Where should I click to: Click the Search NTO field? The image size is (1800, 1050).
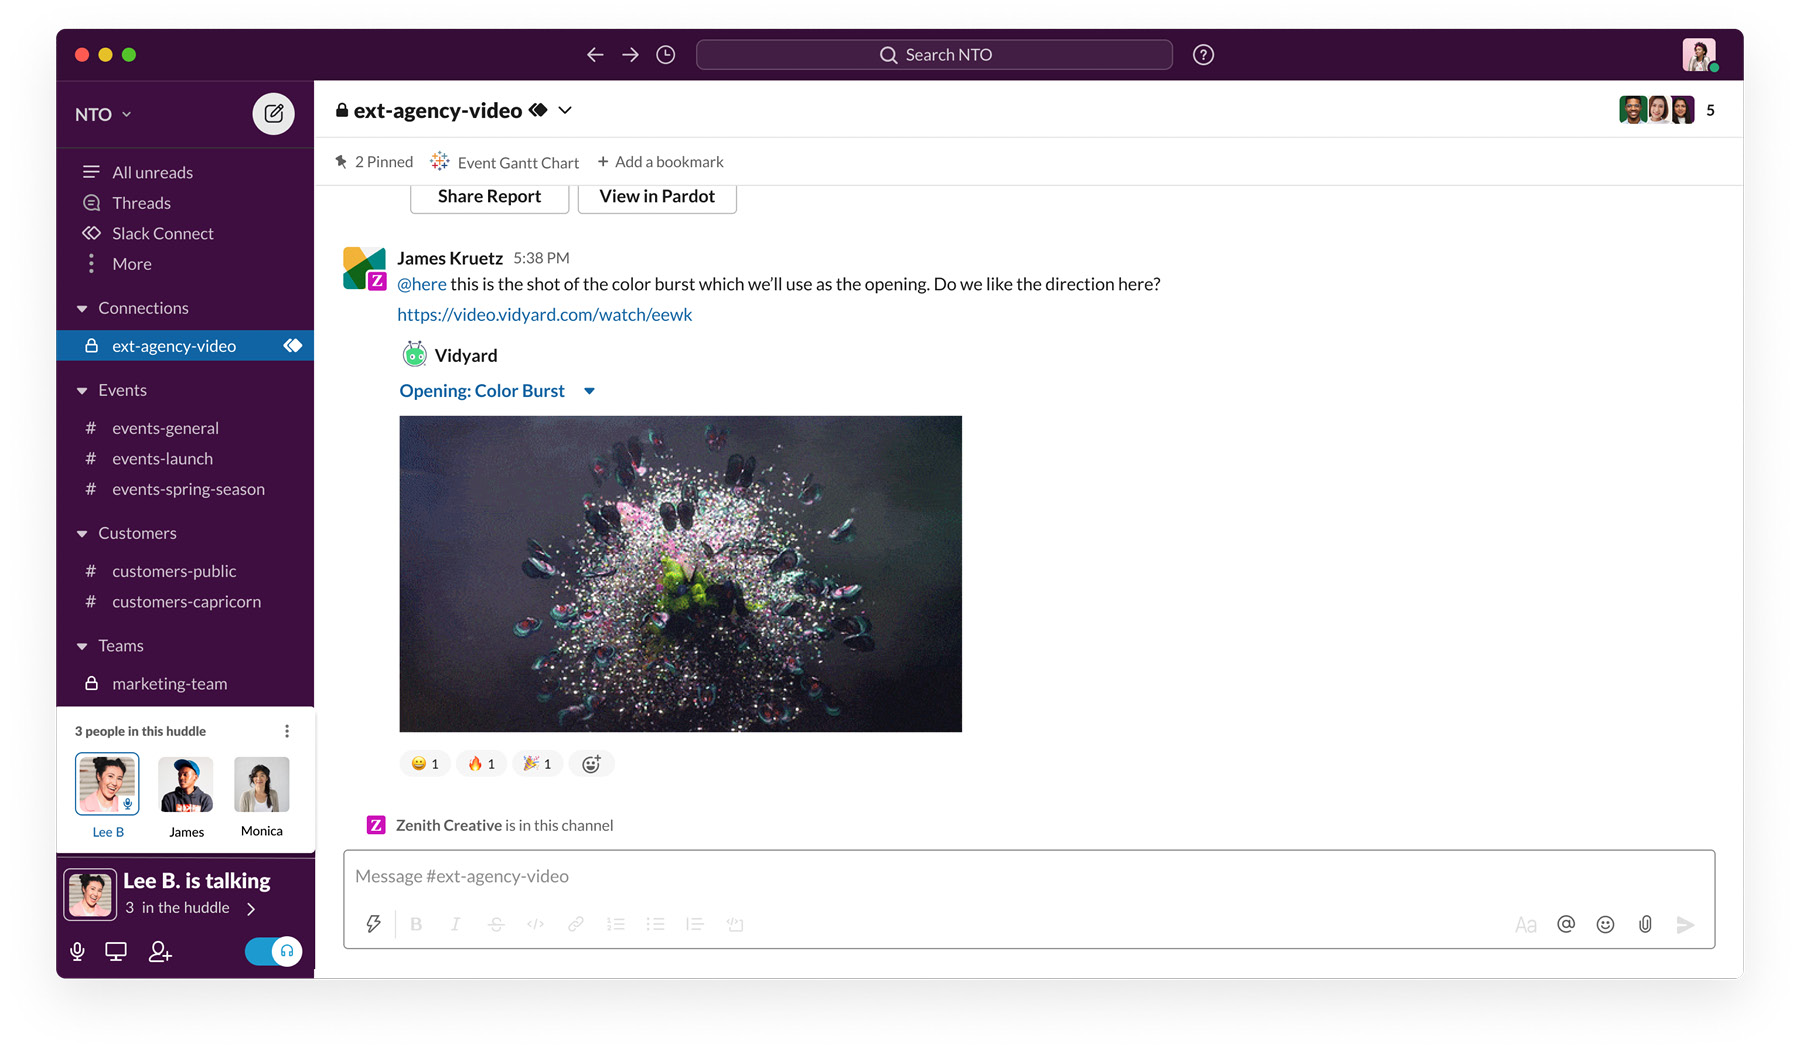tap(934, 55)
